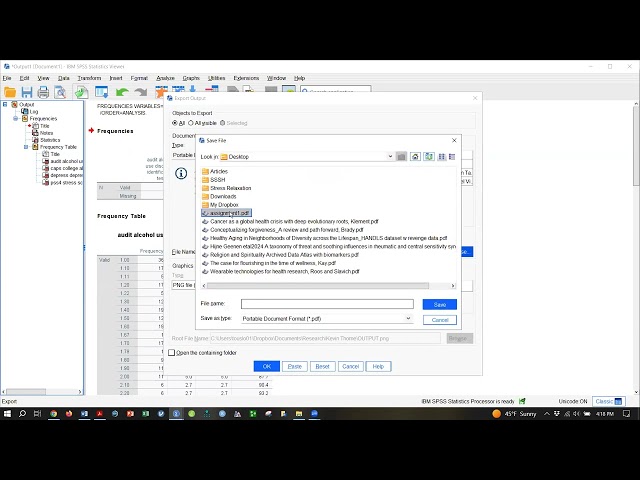Select the Stress Relaxation folder
Screen dimensions: 640x480
[227, 188]
